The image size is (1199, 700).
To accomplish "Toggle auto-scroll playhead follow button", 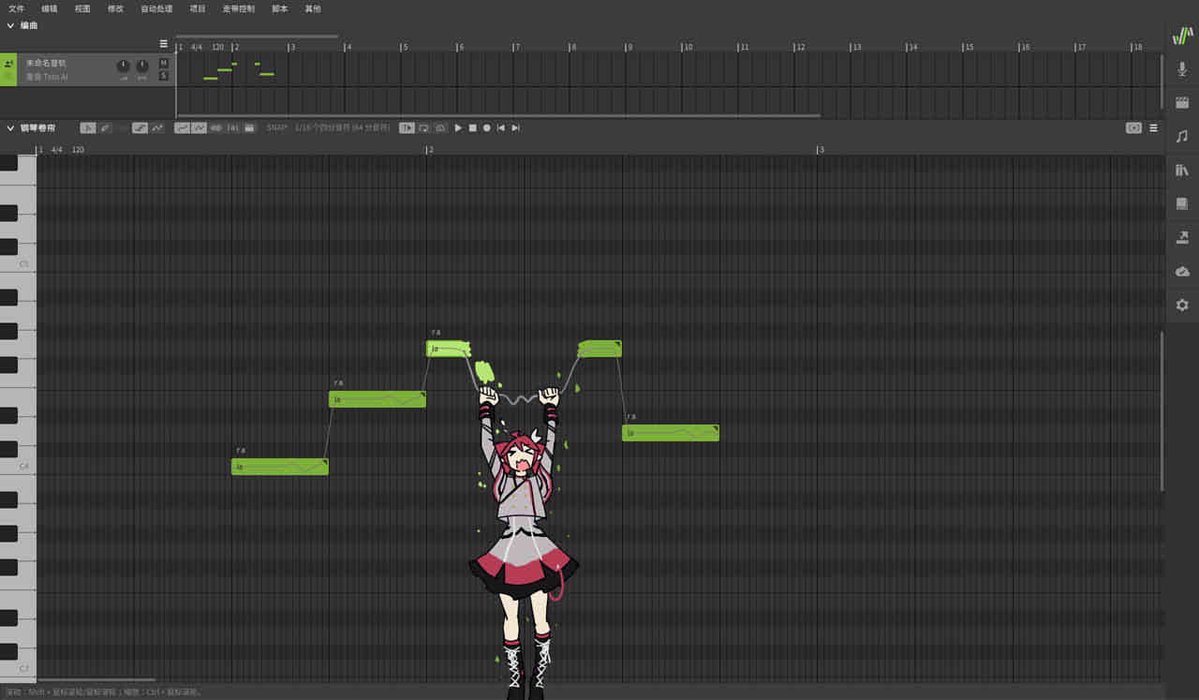I will point(407,128).
